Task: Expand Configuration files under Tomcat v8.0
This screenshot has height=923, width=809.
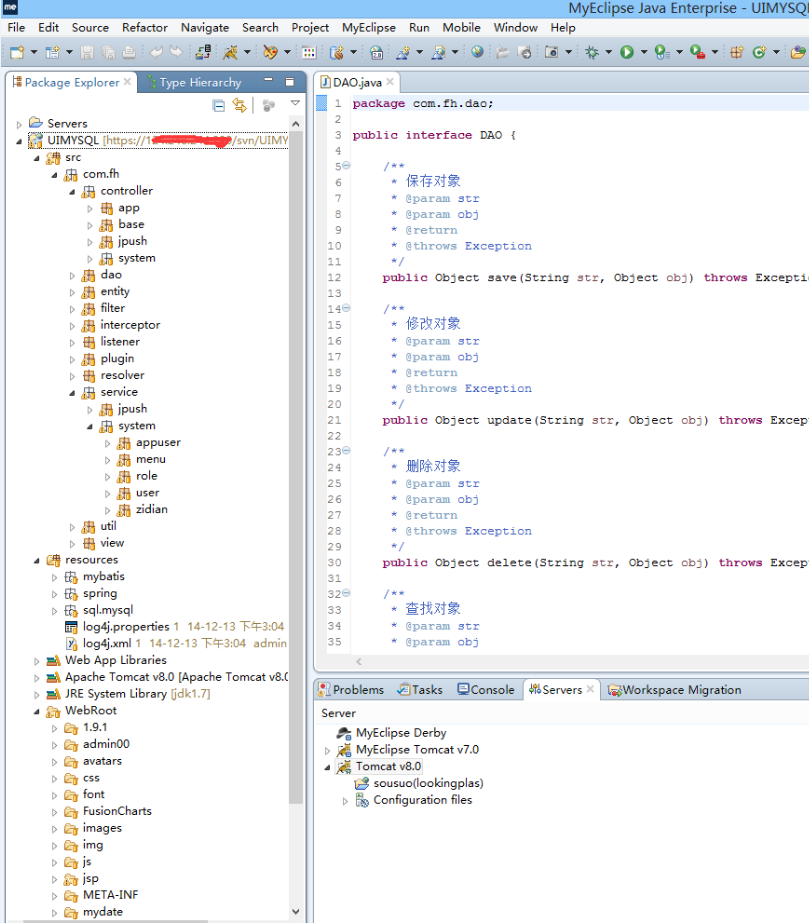Action: [345, 801]
